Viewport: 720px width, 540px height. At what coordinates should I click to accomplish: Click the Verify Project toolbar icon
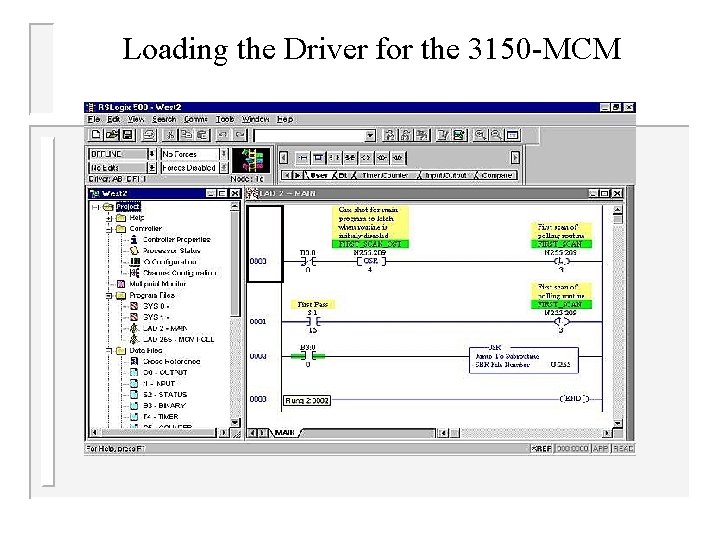pos(458,135)
